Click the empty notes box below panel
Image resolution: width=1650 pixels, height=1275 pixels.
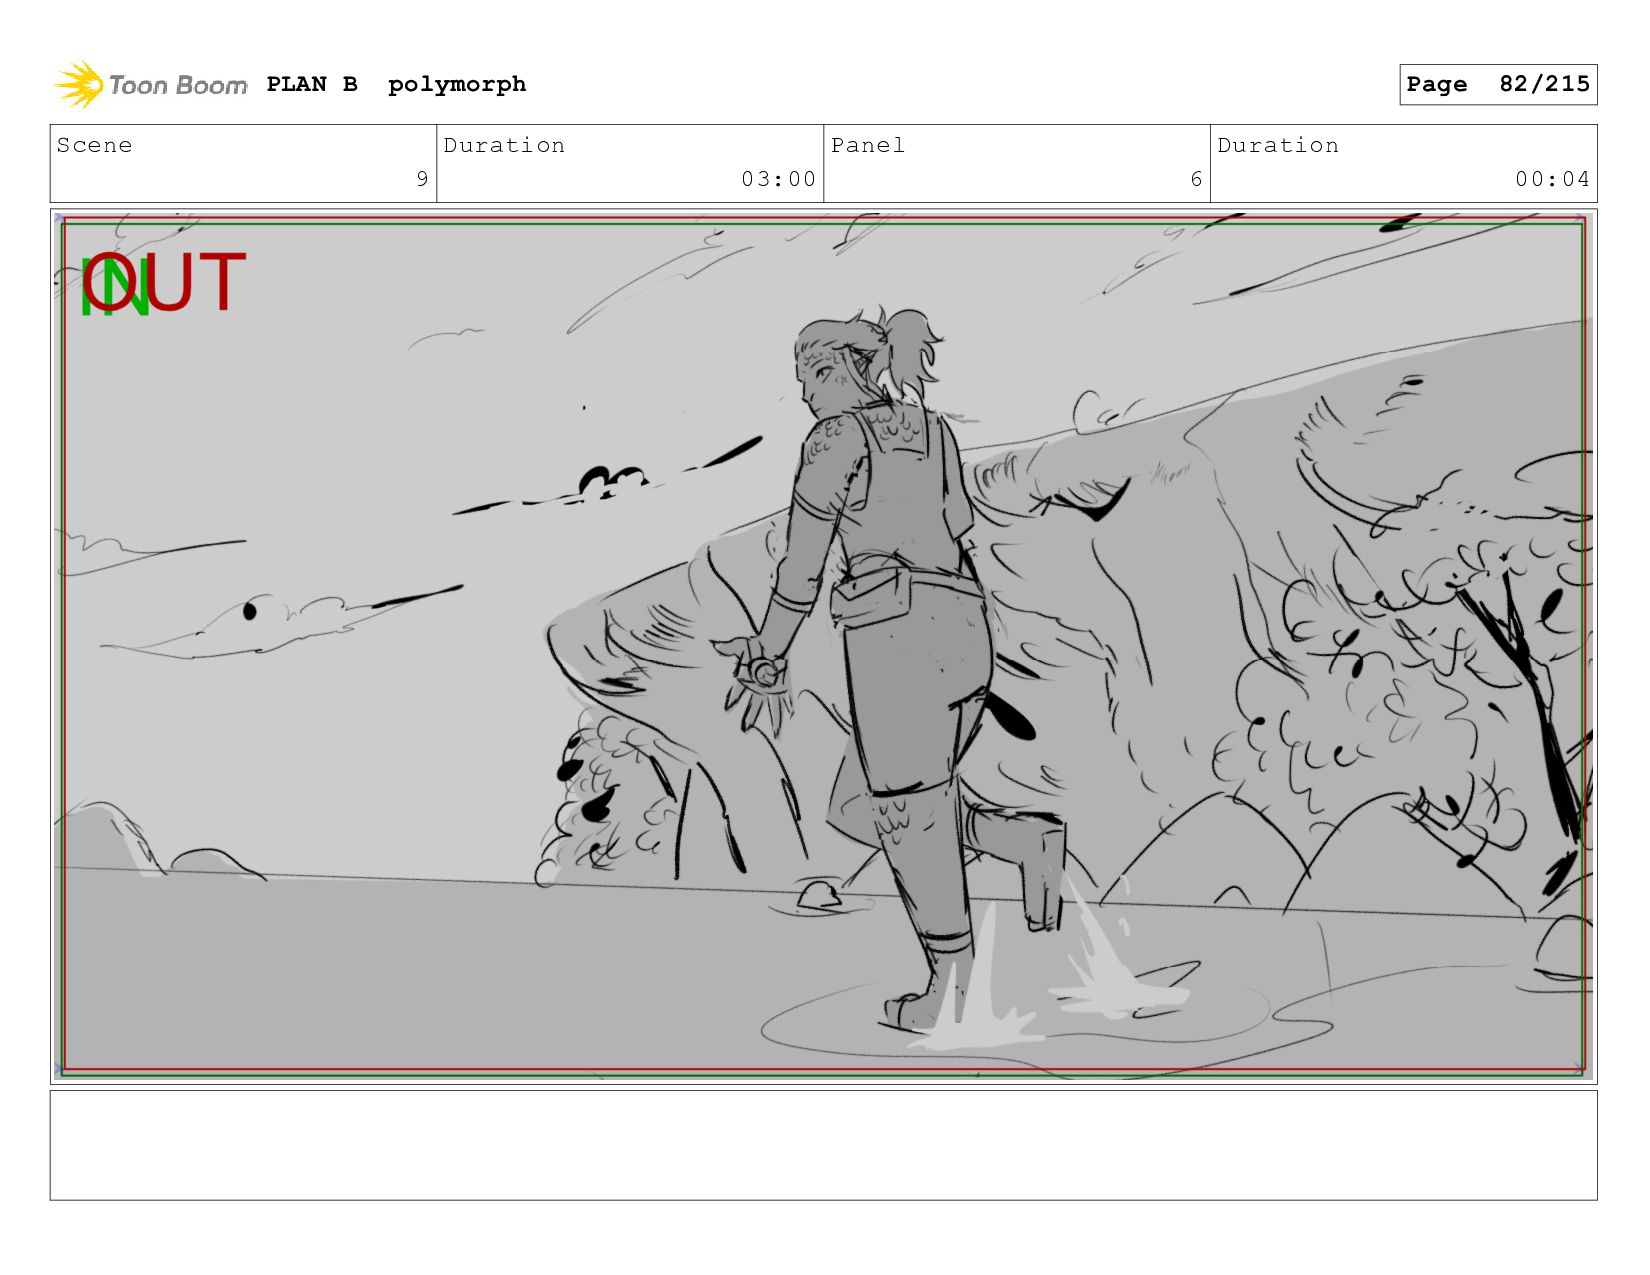(823, 1145)
